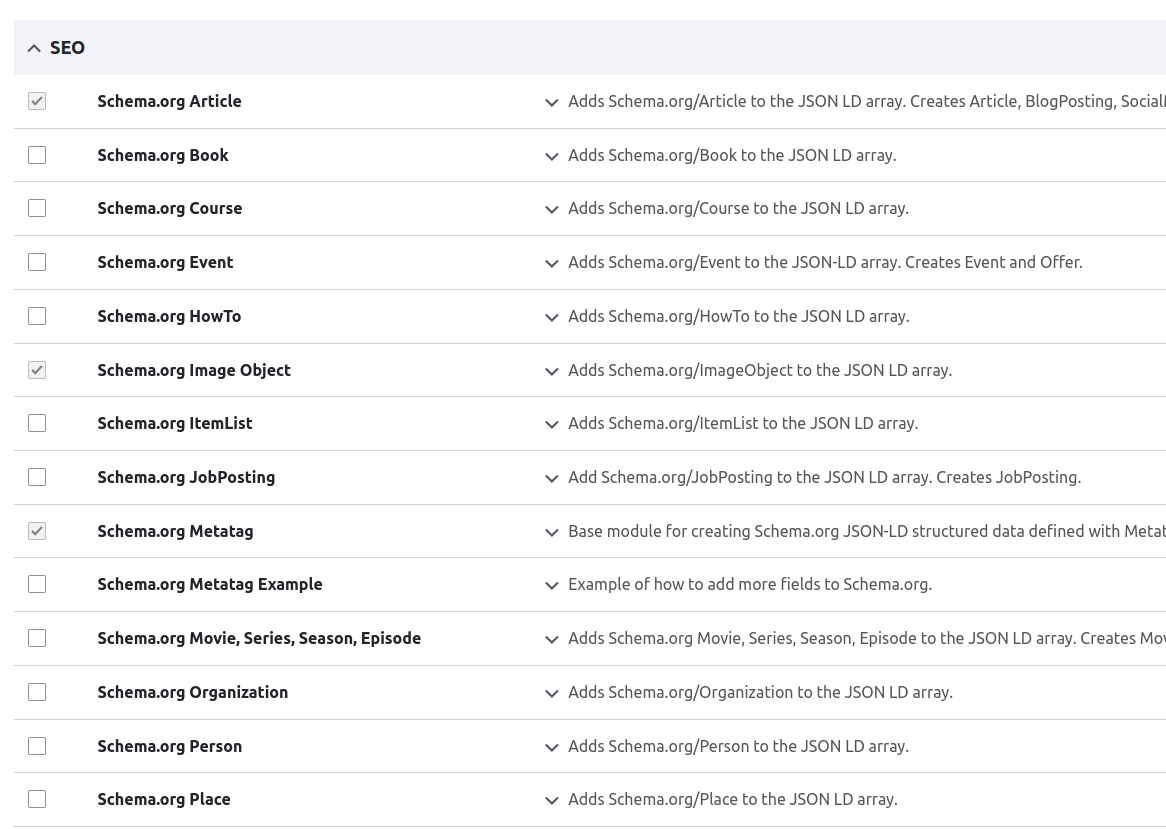This screenshot has height=829, width=1166.
Task: Expand the Schema.org Metatag description chevron
Action: [551, 532]
